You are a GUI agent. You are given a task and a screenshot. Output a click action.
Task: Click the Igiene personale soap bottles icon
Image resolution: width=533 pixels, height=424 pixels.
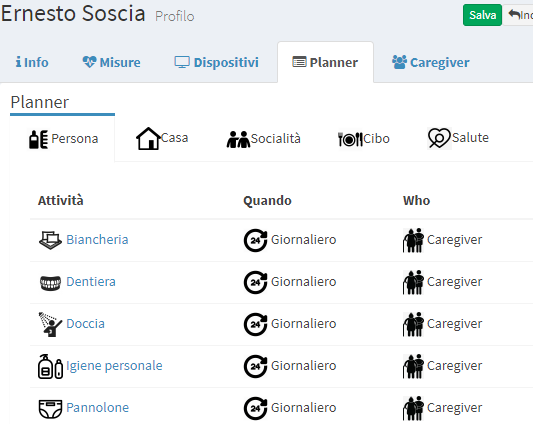(x=50, y=367)
